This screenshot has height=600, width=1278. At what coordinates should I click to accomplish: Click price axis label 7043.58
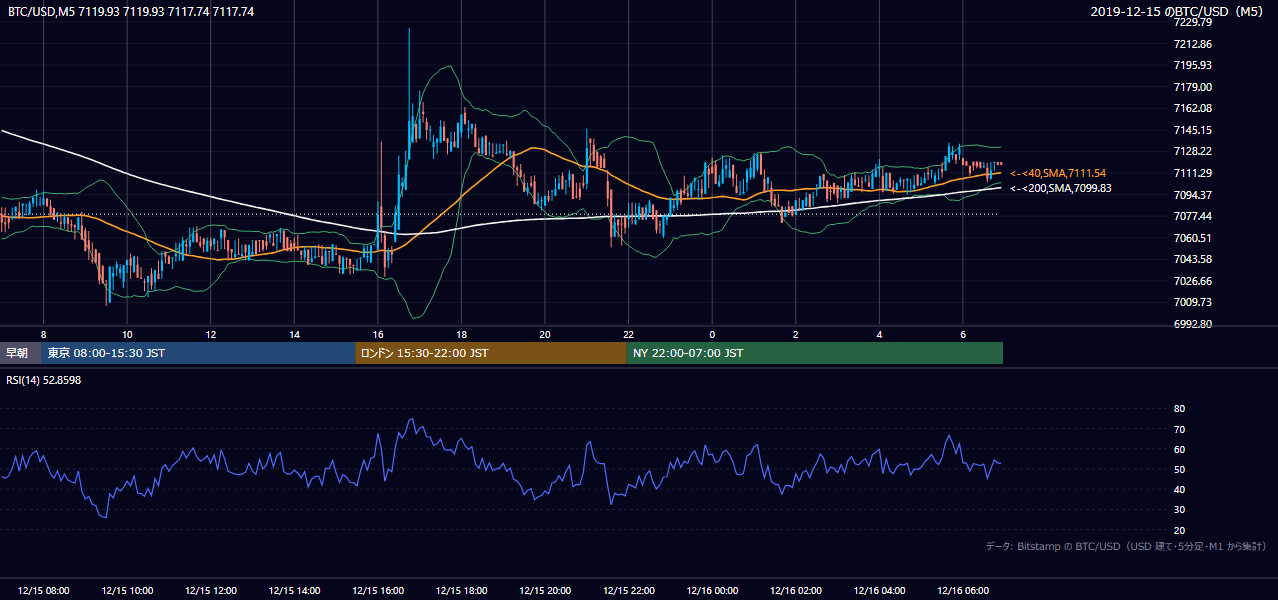pyautogui.click(x=1193, y=259)
